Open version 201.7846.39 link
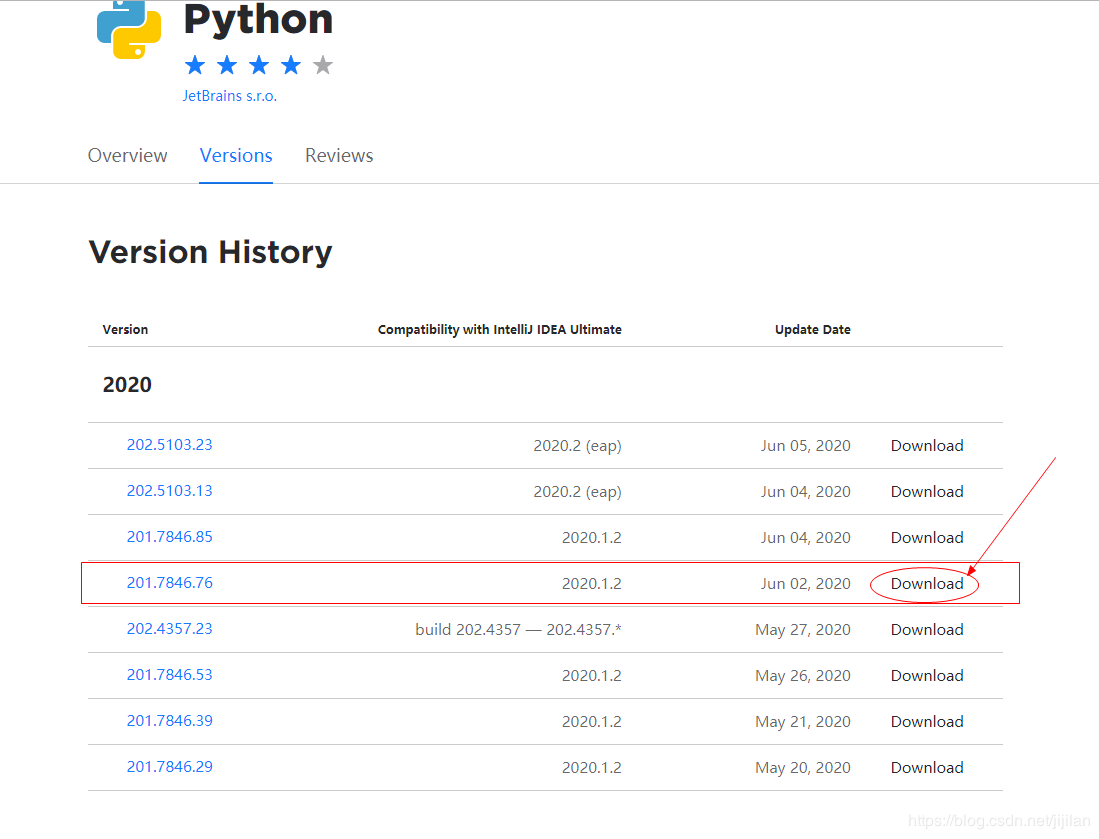 (x=169, y=721)
